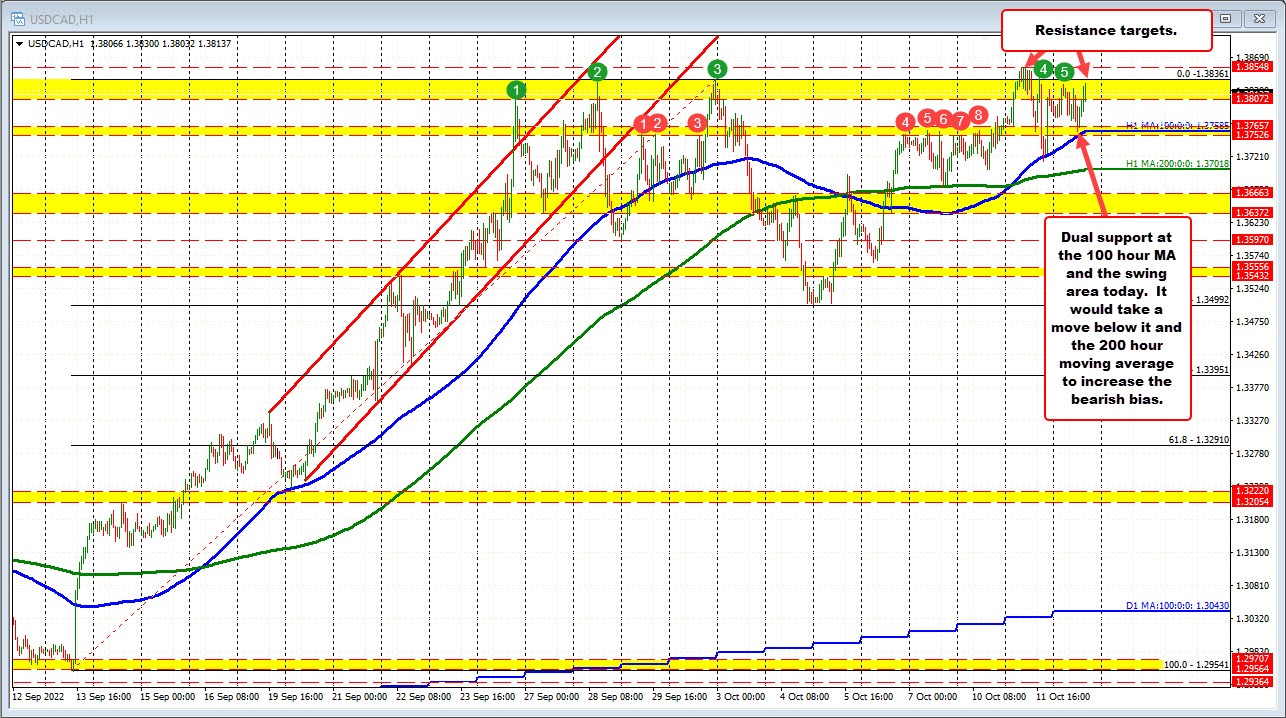Click the green circle marker numbered 3
Viewport: 1286px width, 718px height.
717,68
